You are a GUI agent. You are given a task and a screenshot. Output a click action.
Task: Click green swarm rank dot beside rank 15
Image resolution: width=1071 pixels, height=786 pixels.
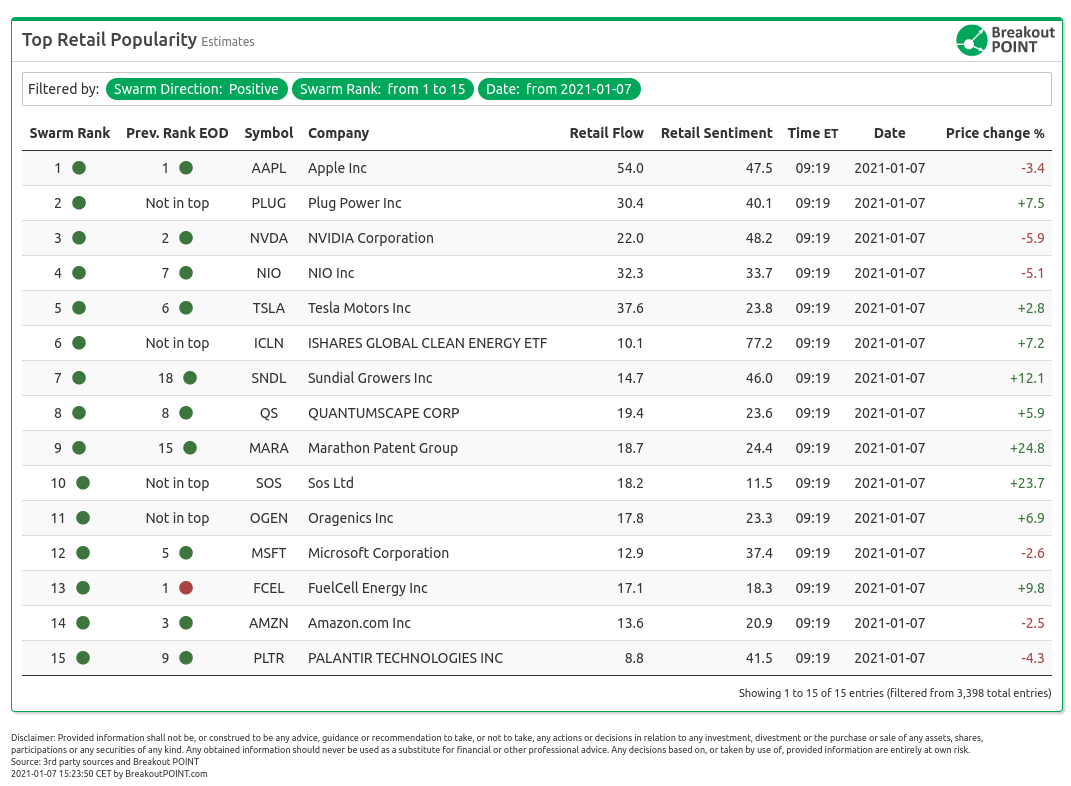83,658
